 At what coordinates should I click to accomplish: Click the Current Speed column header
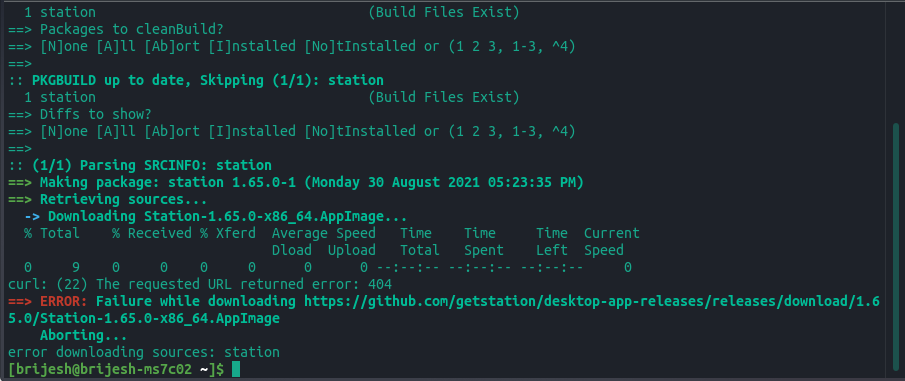(611, 241)
